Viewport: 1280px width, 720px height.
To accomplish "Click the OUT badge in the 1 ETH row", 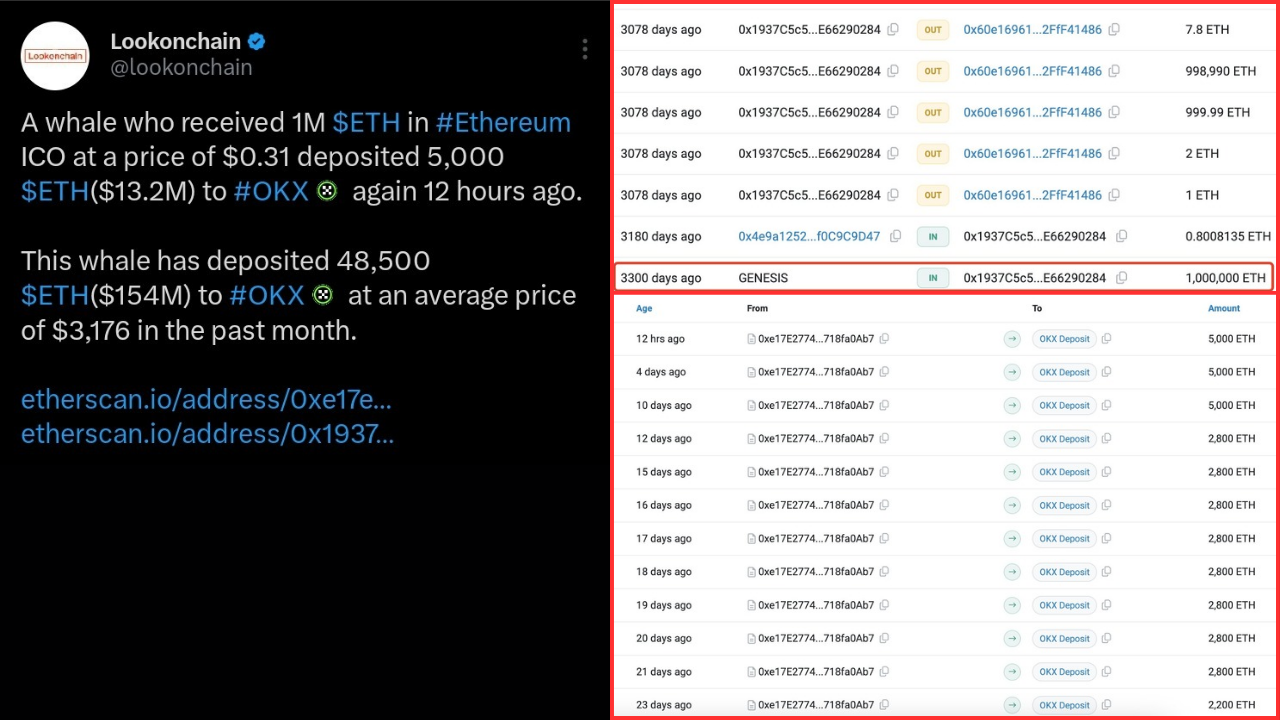I will click(x=933, y=195).
